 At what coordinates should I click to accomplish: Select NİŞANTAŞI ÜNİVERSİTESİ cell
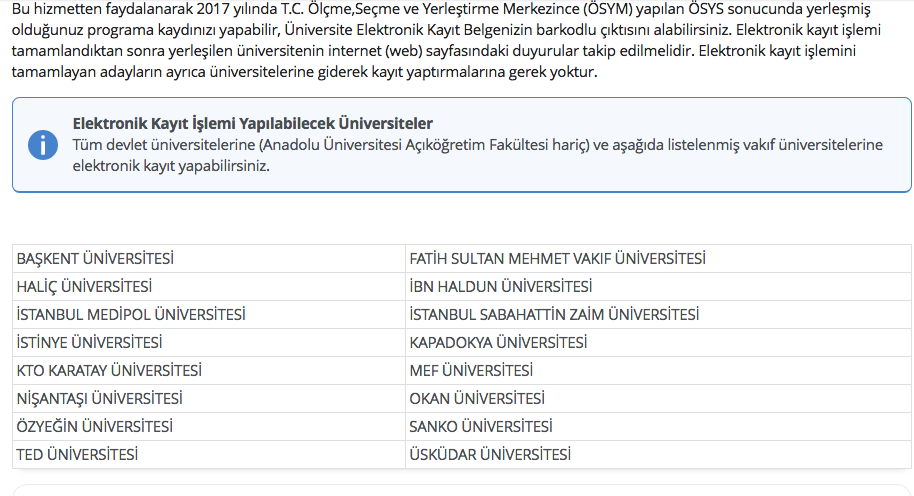point(209,398)
